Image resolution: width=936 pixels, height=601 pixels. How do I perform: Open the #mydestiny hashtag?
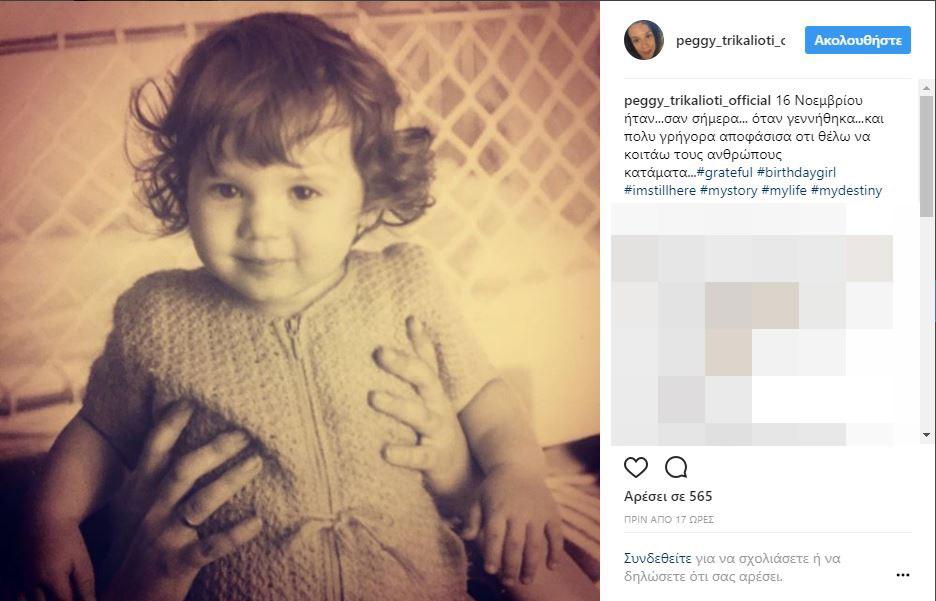(x=846, y=190)
